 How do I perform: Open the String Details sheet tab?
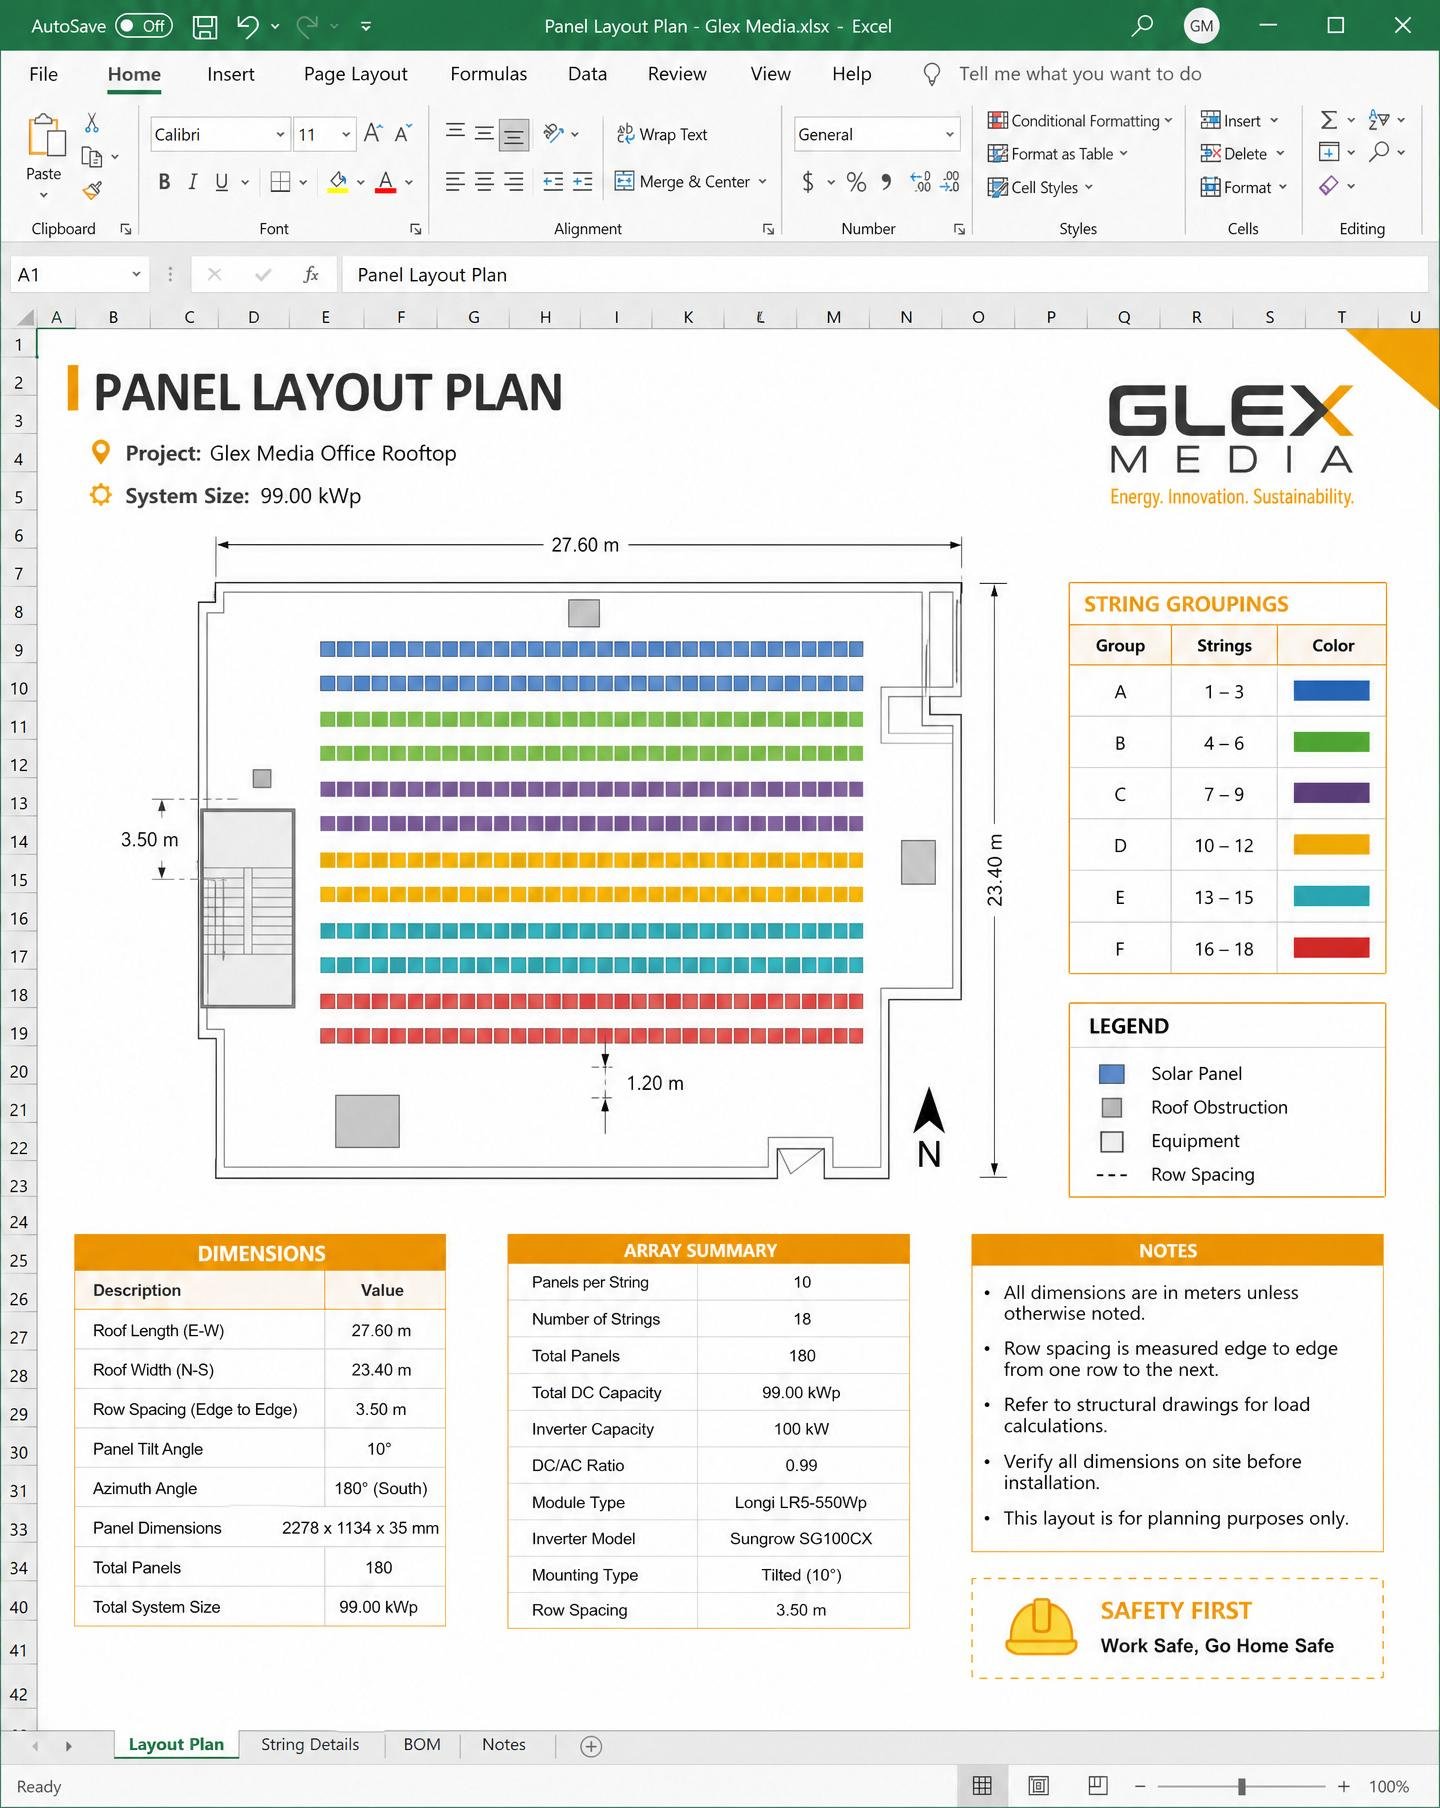click(x=310, y=1745)
